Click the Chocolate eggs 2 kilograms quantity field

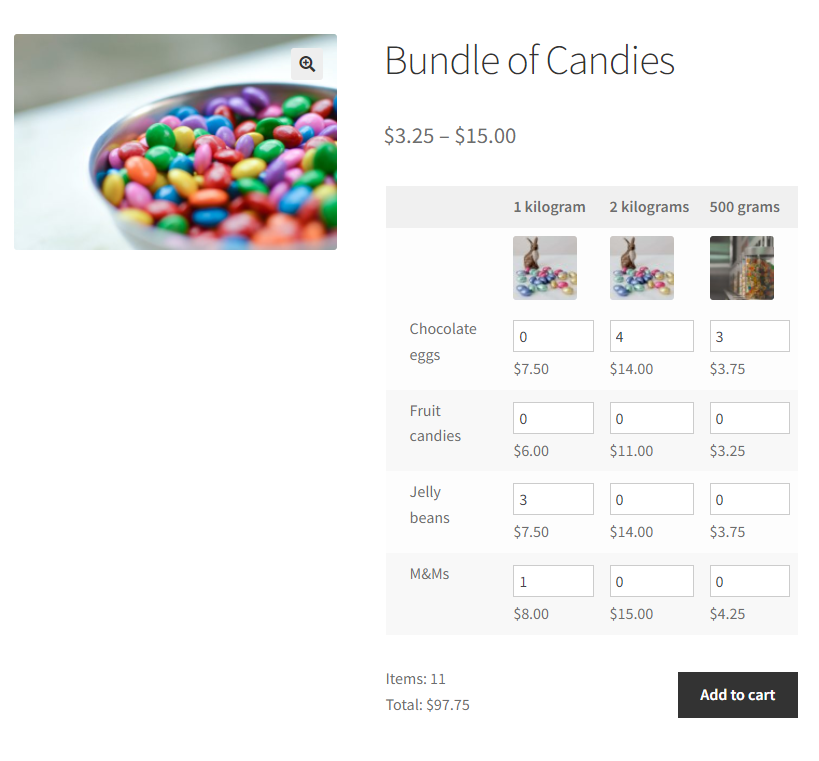(651, 336)
